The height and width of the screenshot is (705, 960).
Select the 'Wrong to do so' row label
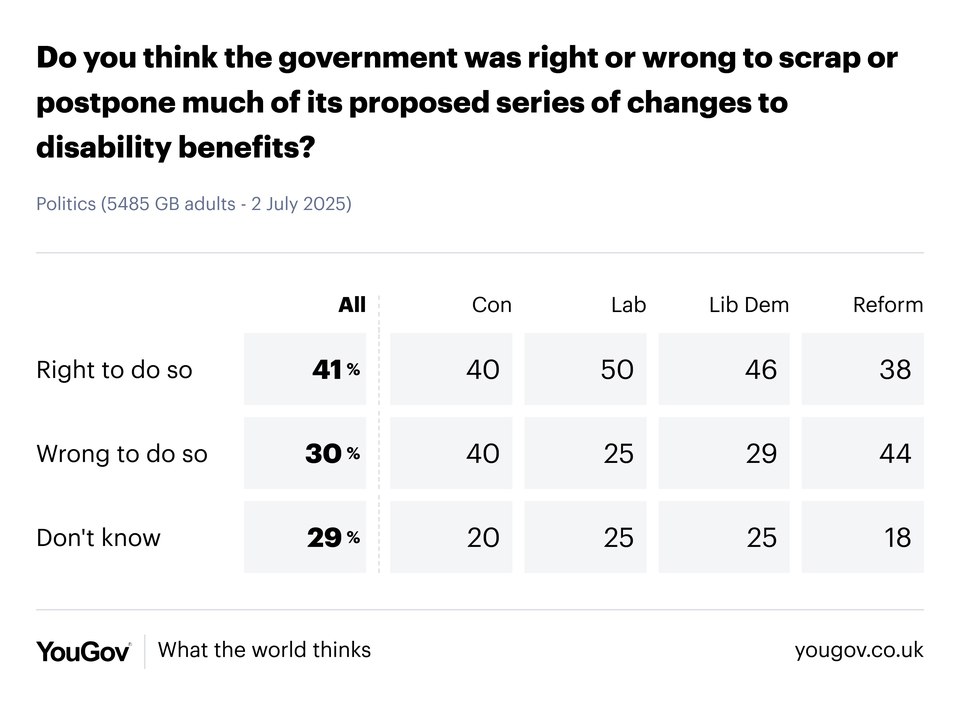coord(122,454)
